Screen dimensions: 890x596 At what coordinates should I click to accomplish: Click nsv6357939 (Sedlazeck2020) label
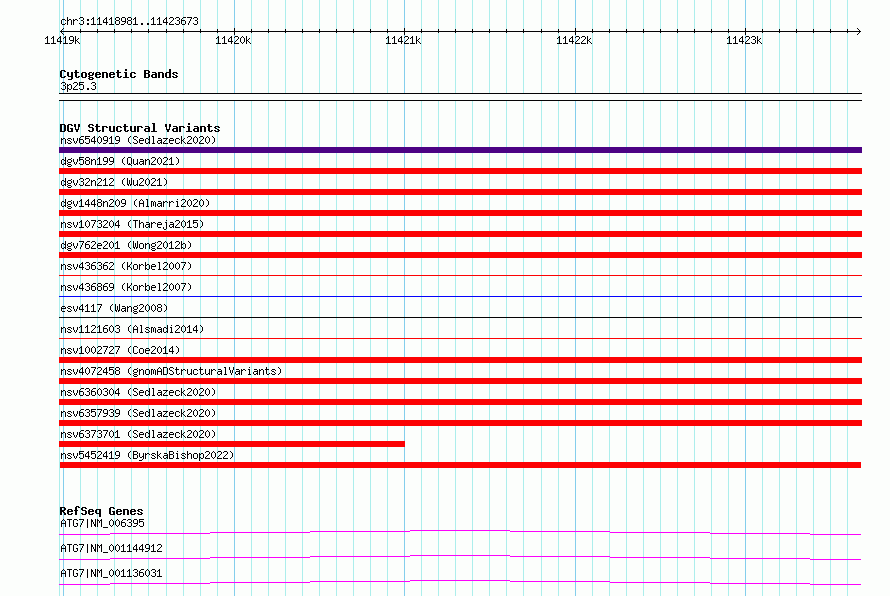click(138, 413)
